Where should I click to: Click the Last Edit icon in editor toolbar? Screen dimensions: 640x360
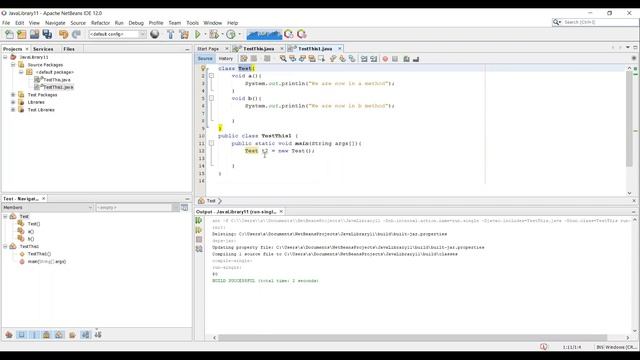tap(244, 59)
